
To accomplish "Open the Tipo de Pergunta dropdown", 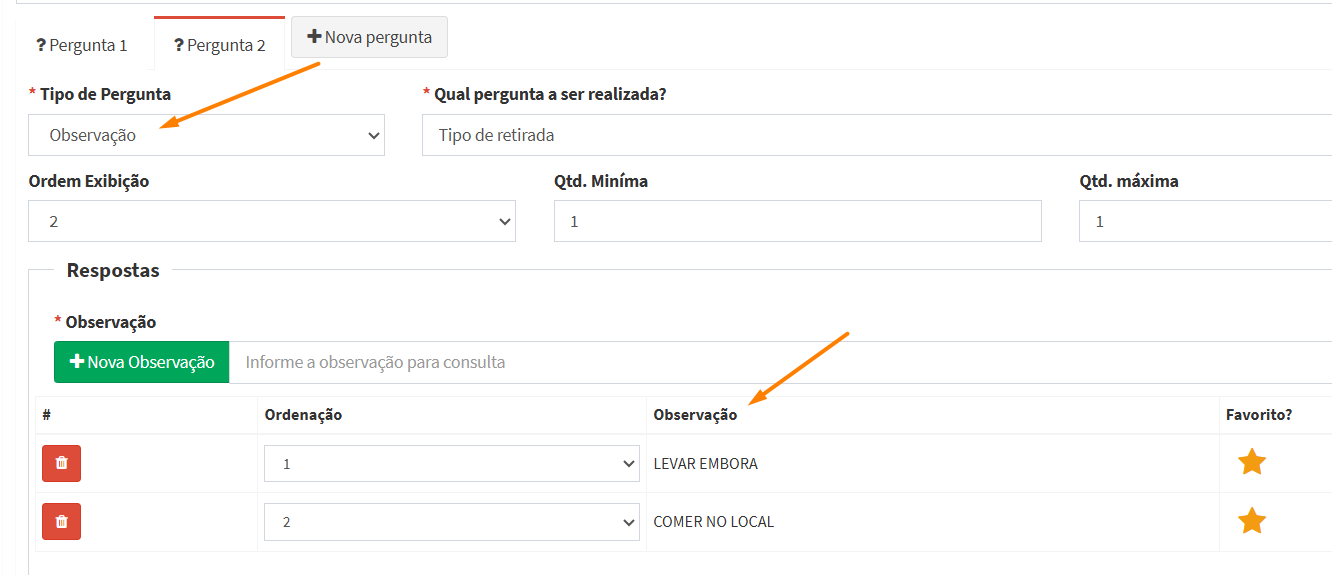I will pos(206,135).
